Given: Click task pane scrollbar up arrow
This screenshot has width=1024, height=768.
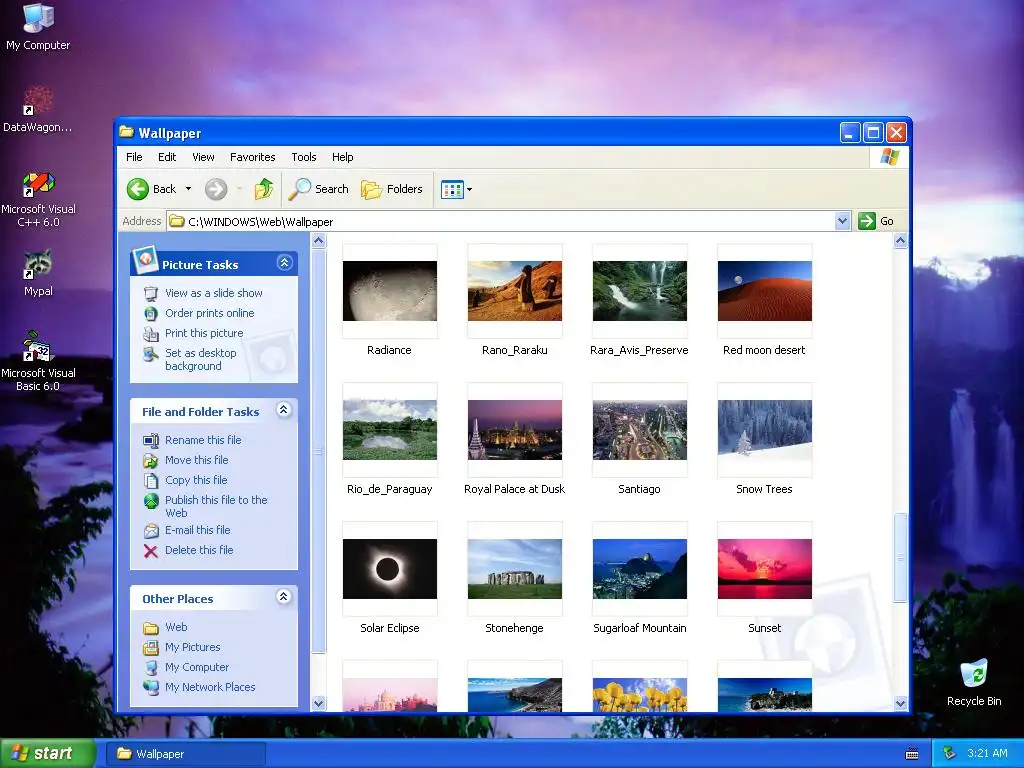Looking at the screenshot, I should click(319, 241).
